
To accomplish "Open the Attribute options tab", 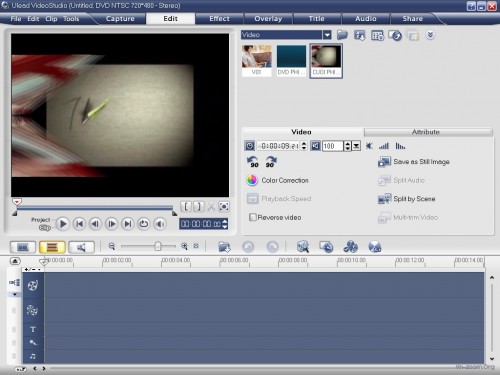I will (x=426, y=132).
